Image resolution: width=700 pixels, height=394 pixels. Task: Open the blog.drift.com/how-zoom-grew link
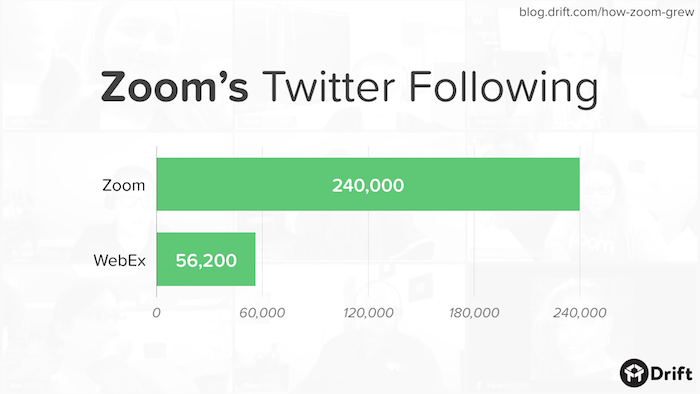[x=607, y=12]
